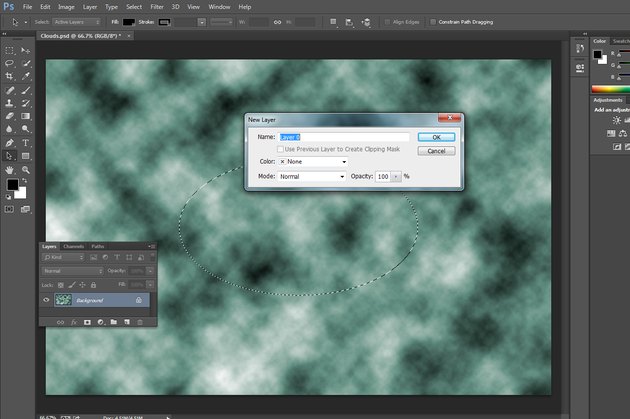This screenshot has height=419, width=630.
Task: Add layer mask icon in Layers panel
Action: pyautogui.click(x=87, y=322)
